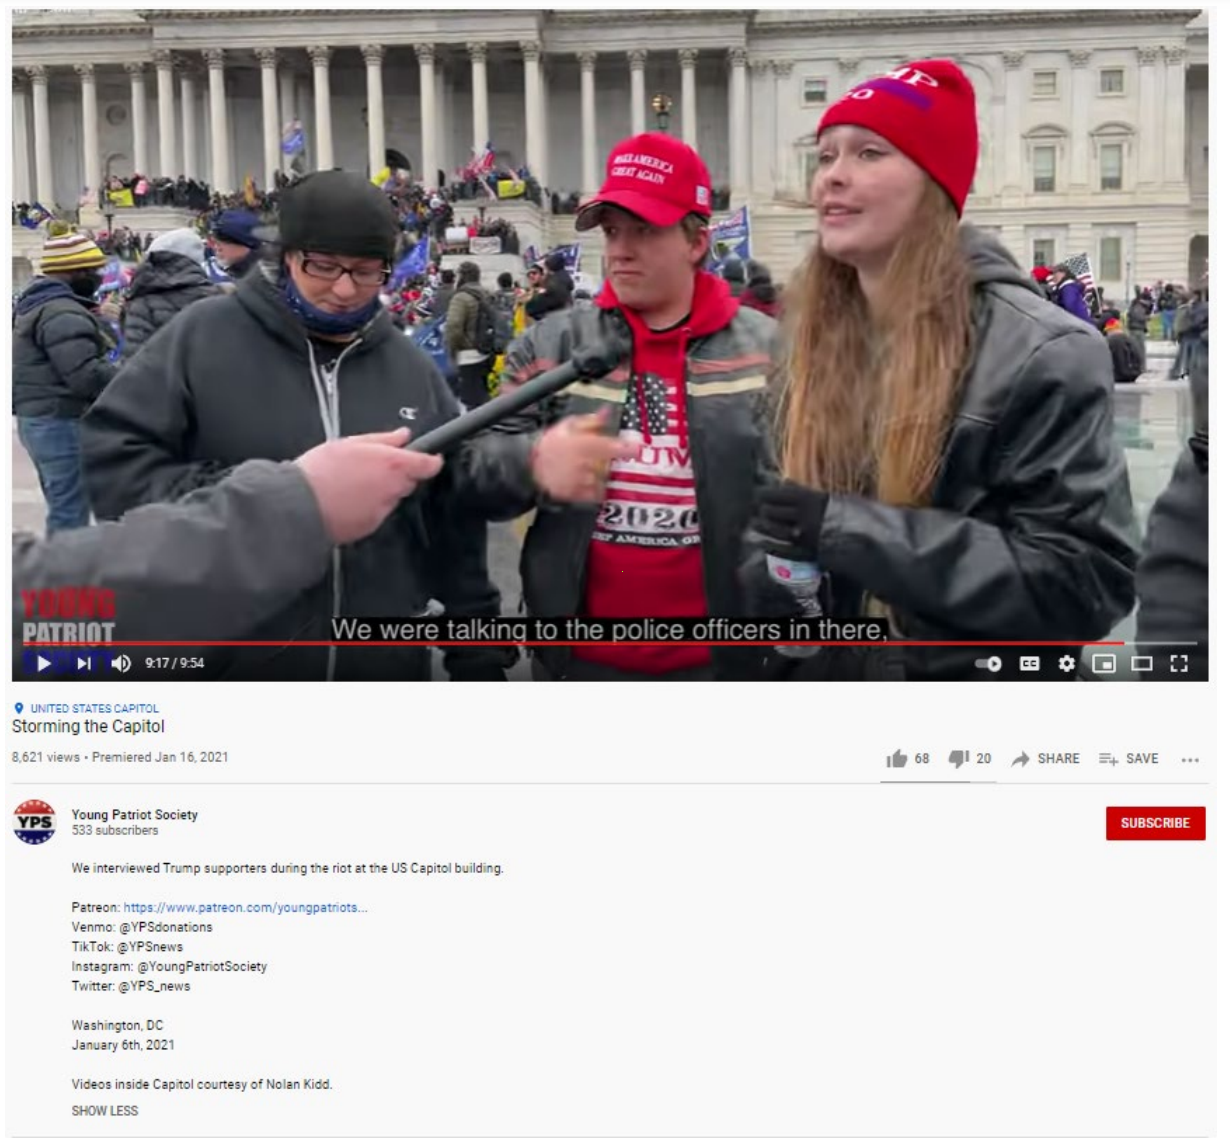This screenshot has width=1230, height=1148.
Task: Click the 9:17 / 9:54 time display
Action: click(x=175, y=663)
